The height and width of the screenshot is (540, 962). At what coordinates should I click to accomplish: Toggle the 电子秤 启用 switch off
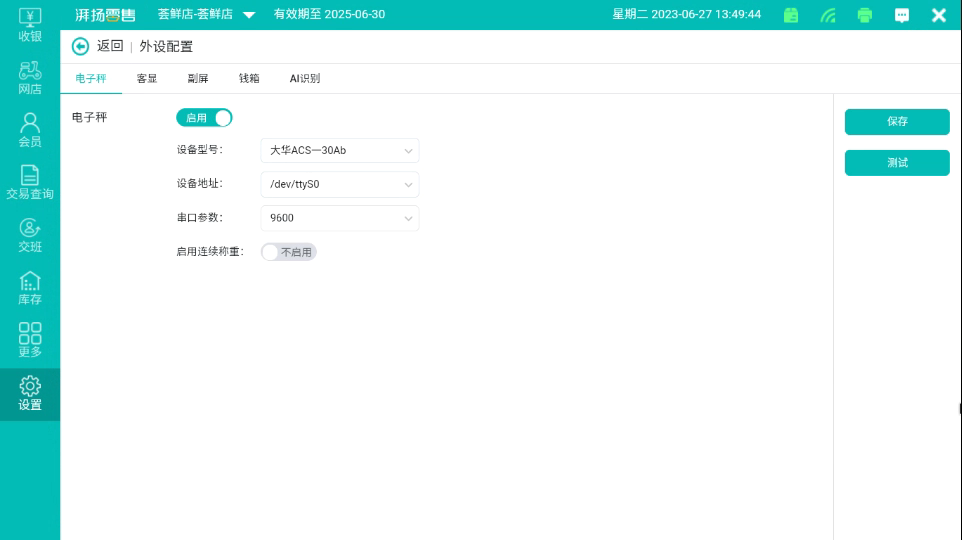(x=204, y=118)
